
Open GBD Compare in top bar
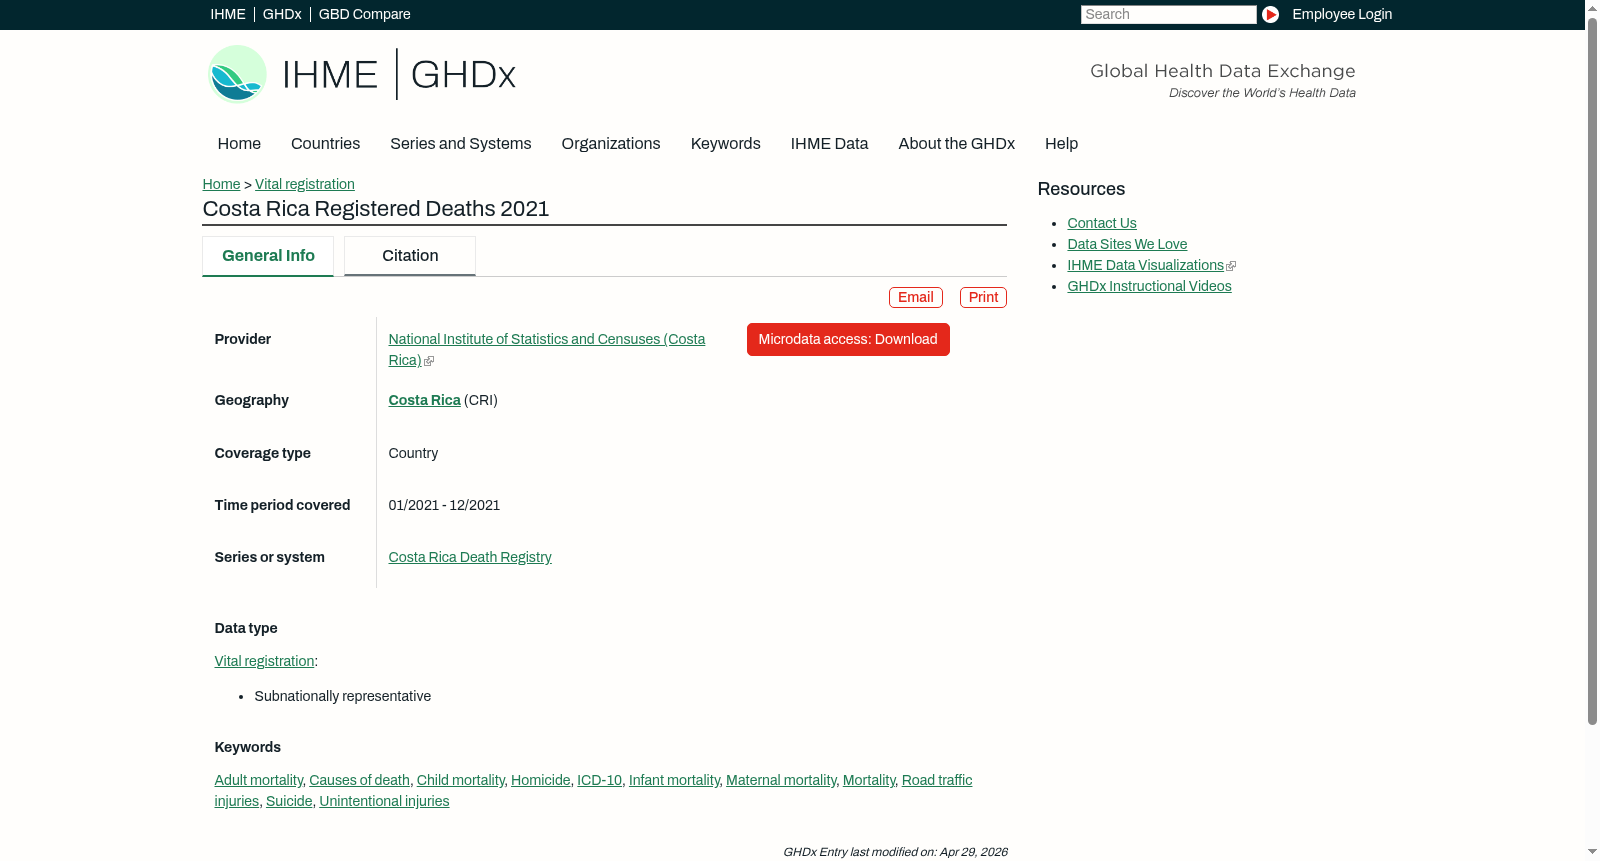(365, 14)
